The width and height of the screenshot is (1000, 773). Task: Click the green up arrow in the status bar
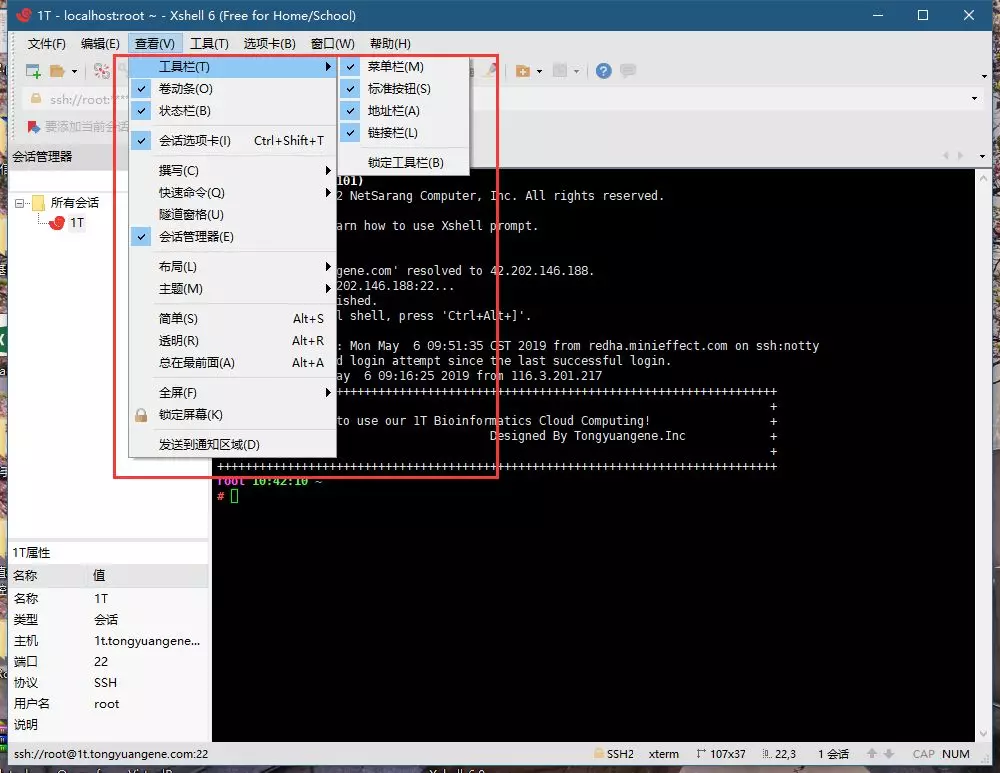point(871,753)
